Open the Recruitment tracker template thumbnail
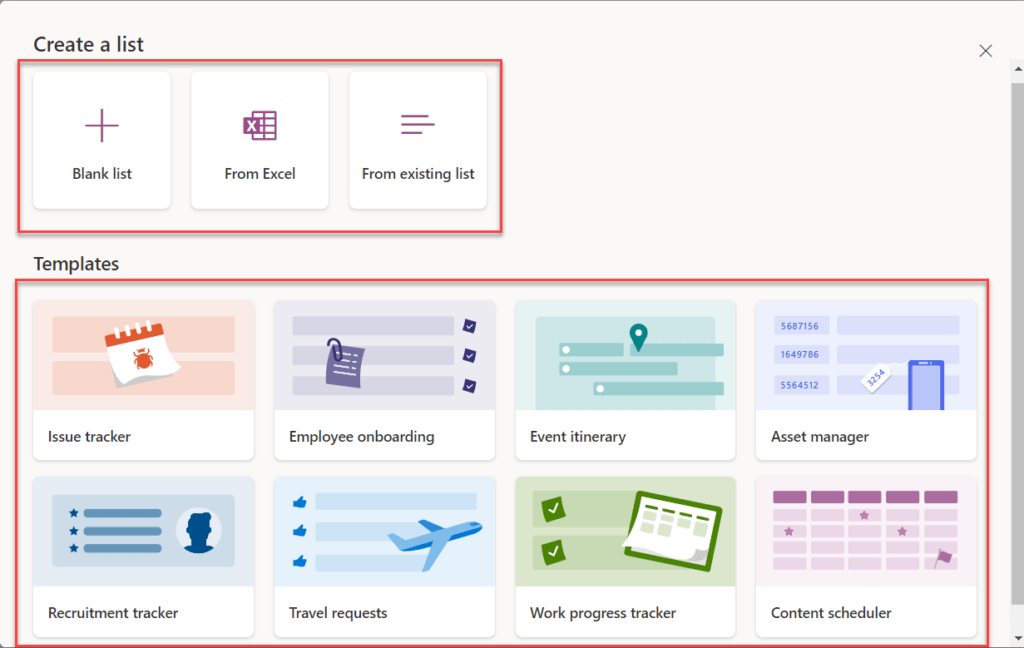 pos(144,532)
